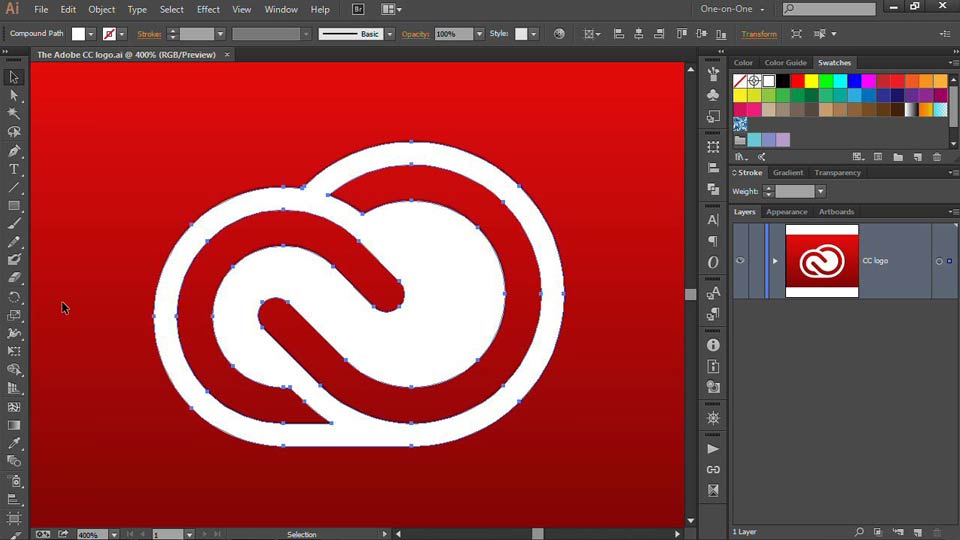
Task: Open the fill color dropdown arrow
Action: click(x=91, y=34)
